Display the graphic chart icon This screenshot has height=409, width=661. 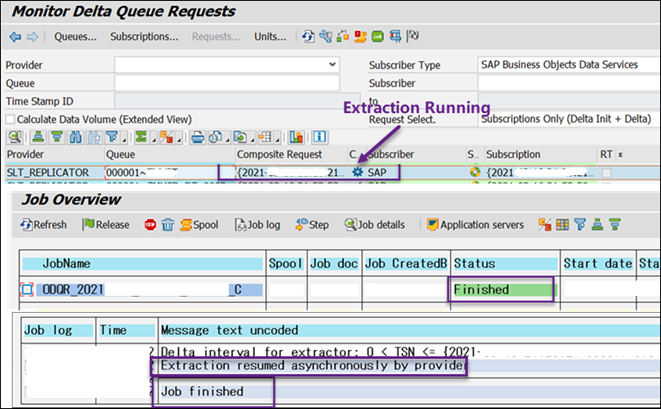pos(296,137)
